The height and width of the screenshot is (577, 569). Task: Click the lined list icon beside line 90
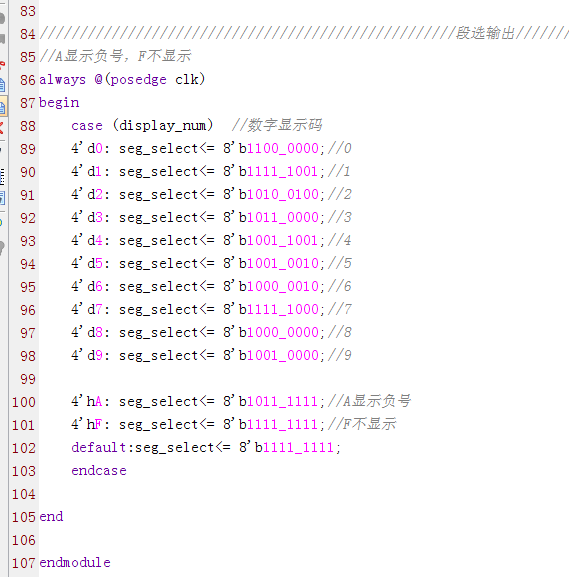pos(2,177)
